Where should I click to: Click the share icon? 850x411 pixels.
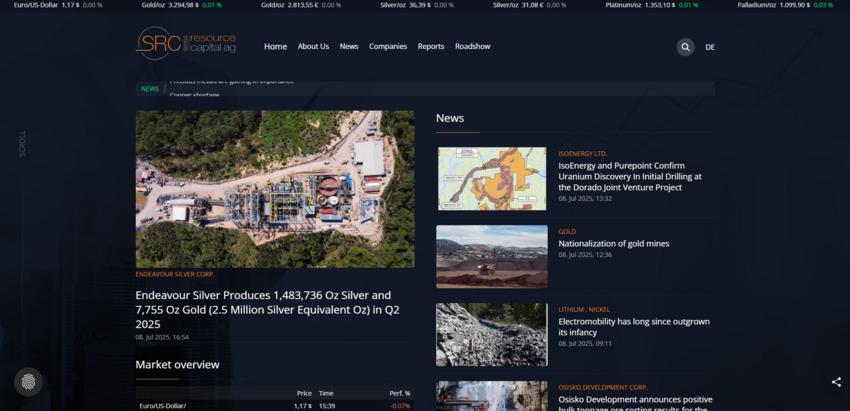tap(836, 382)
